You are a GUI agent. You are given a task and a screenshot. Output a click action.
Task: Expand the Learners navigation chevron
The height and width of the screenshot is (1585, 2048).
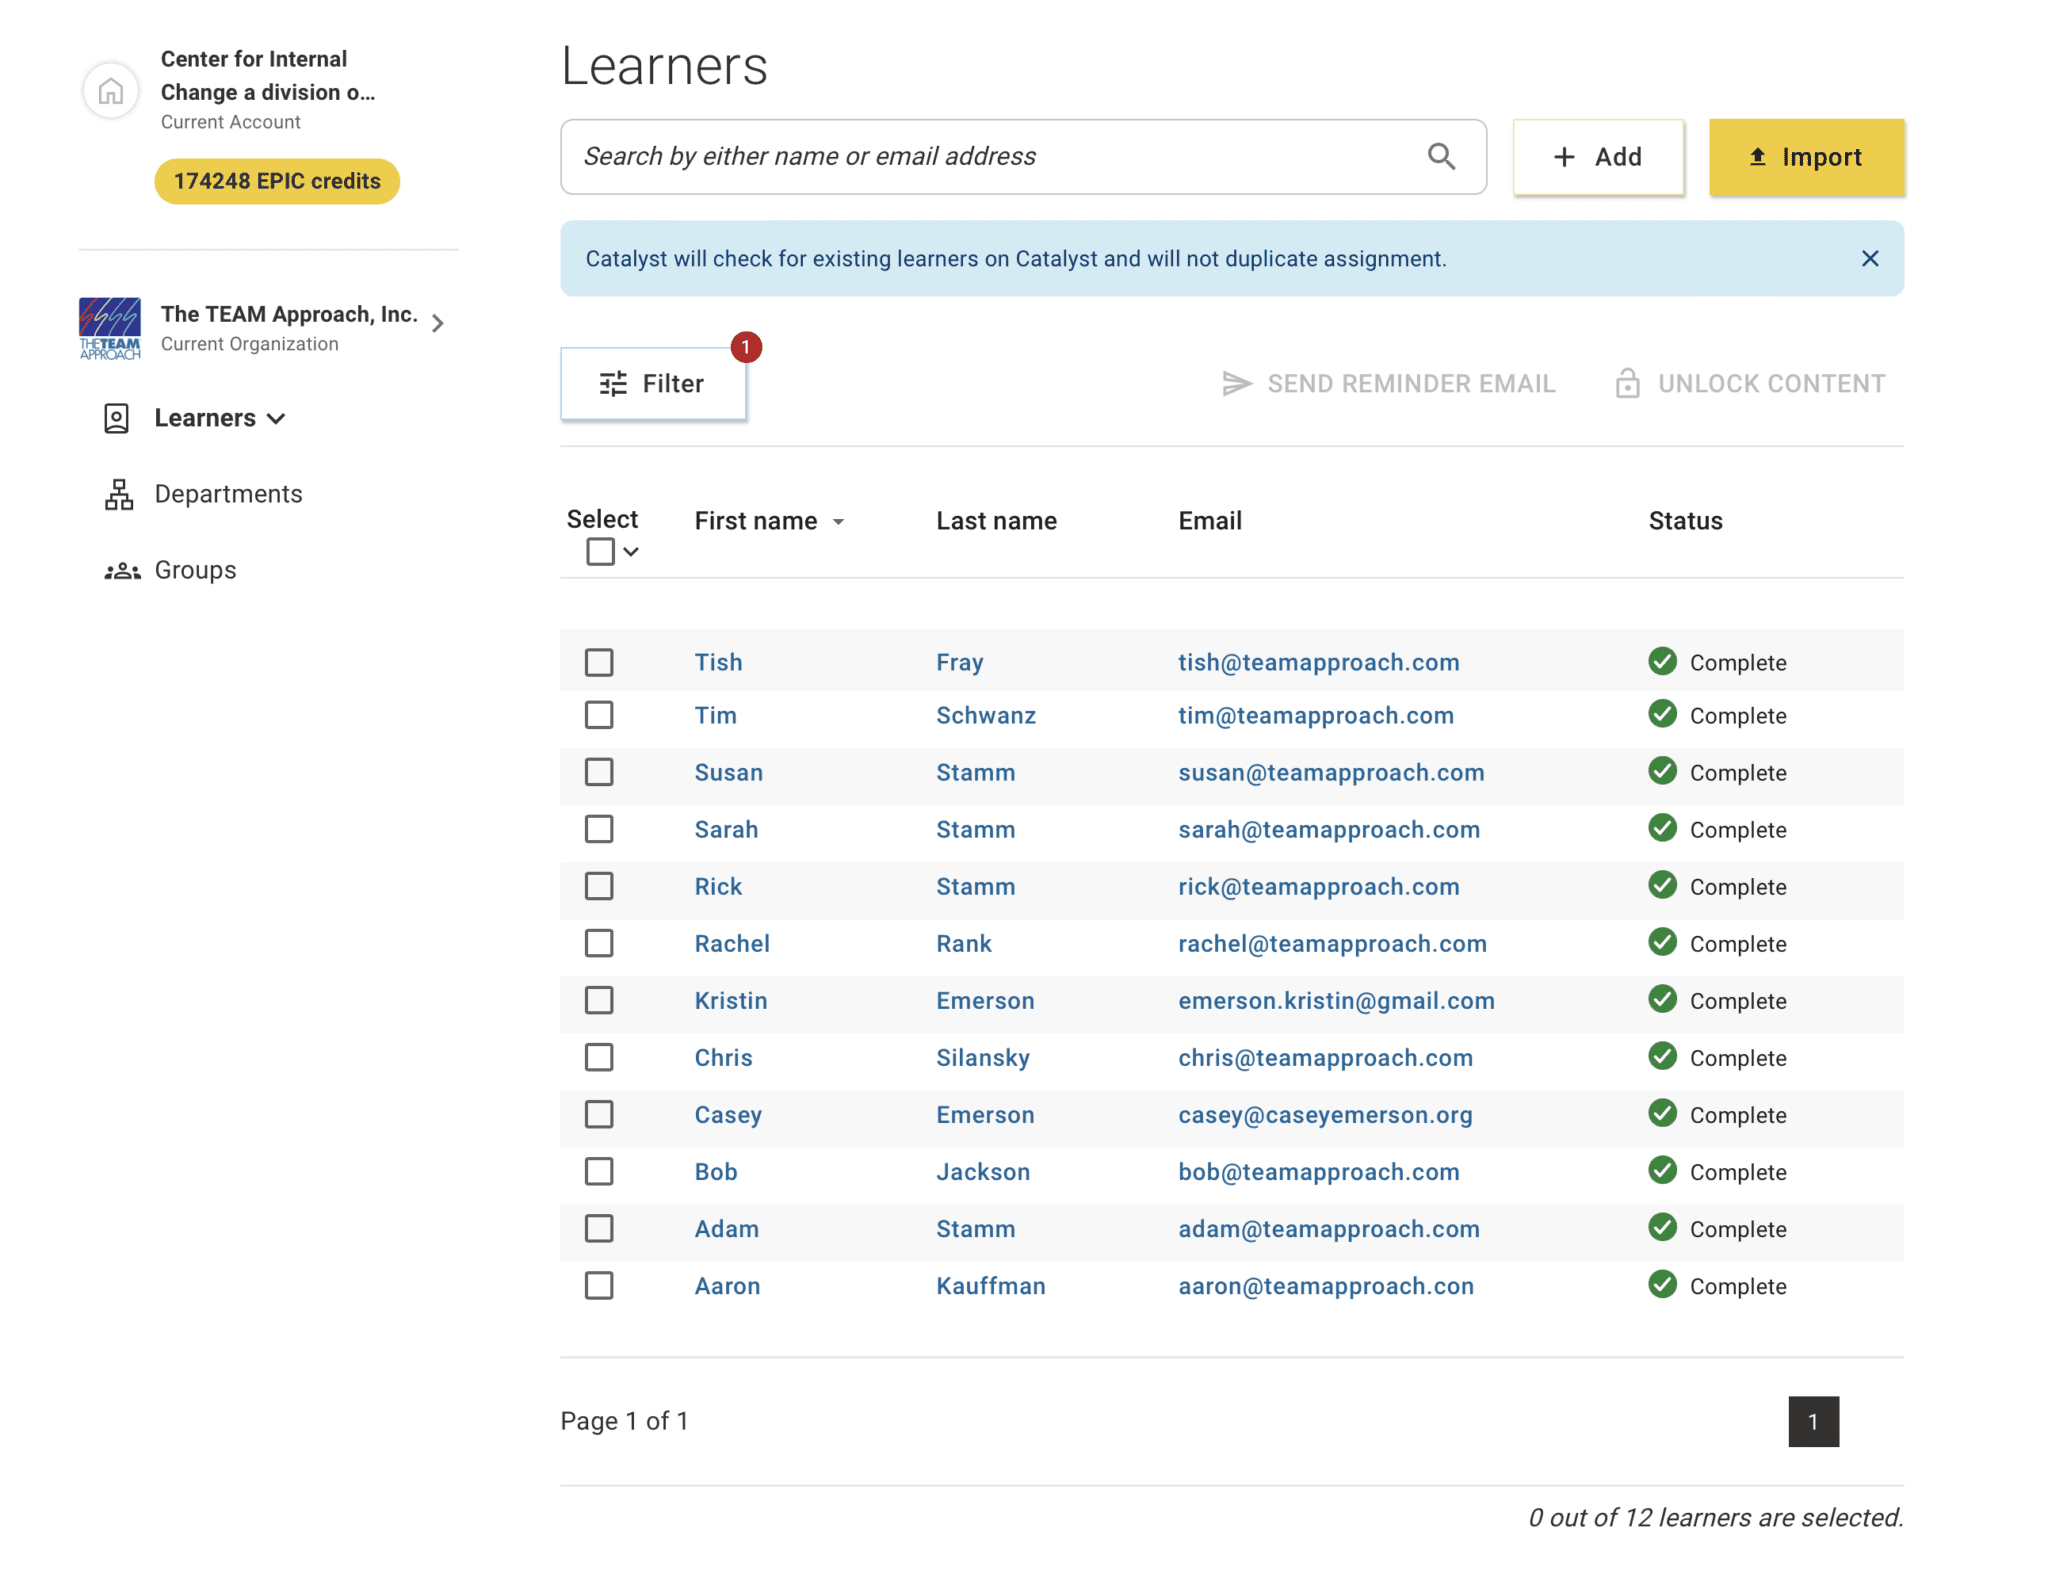point(277,419)
